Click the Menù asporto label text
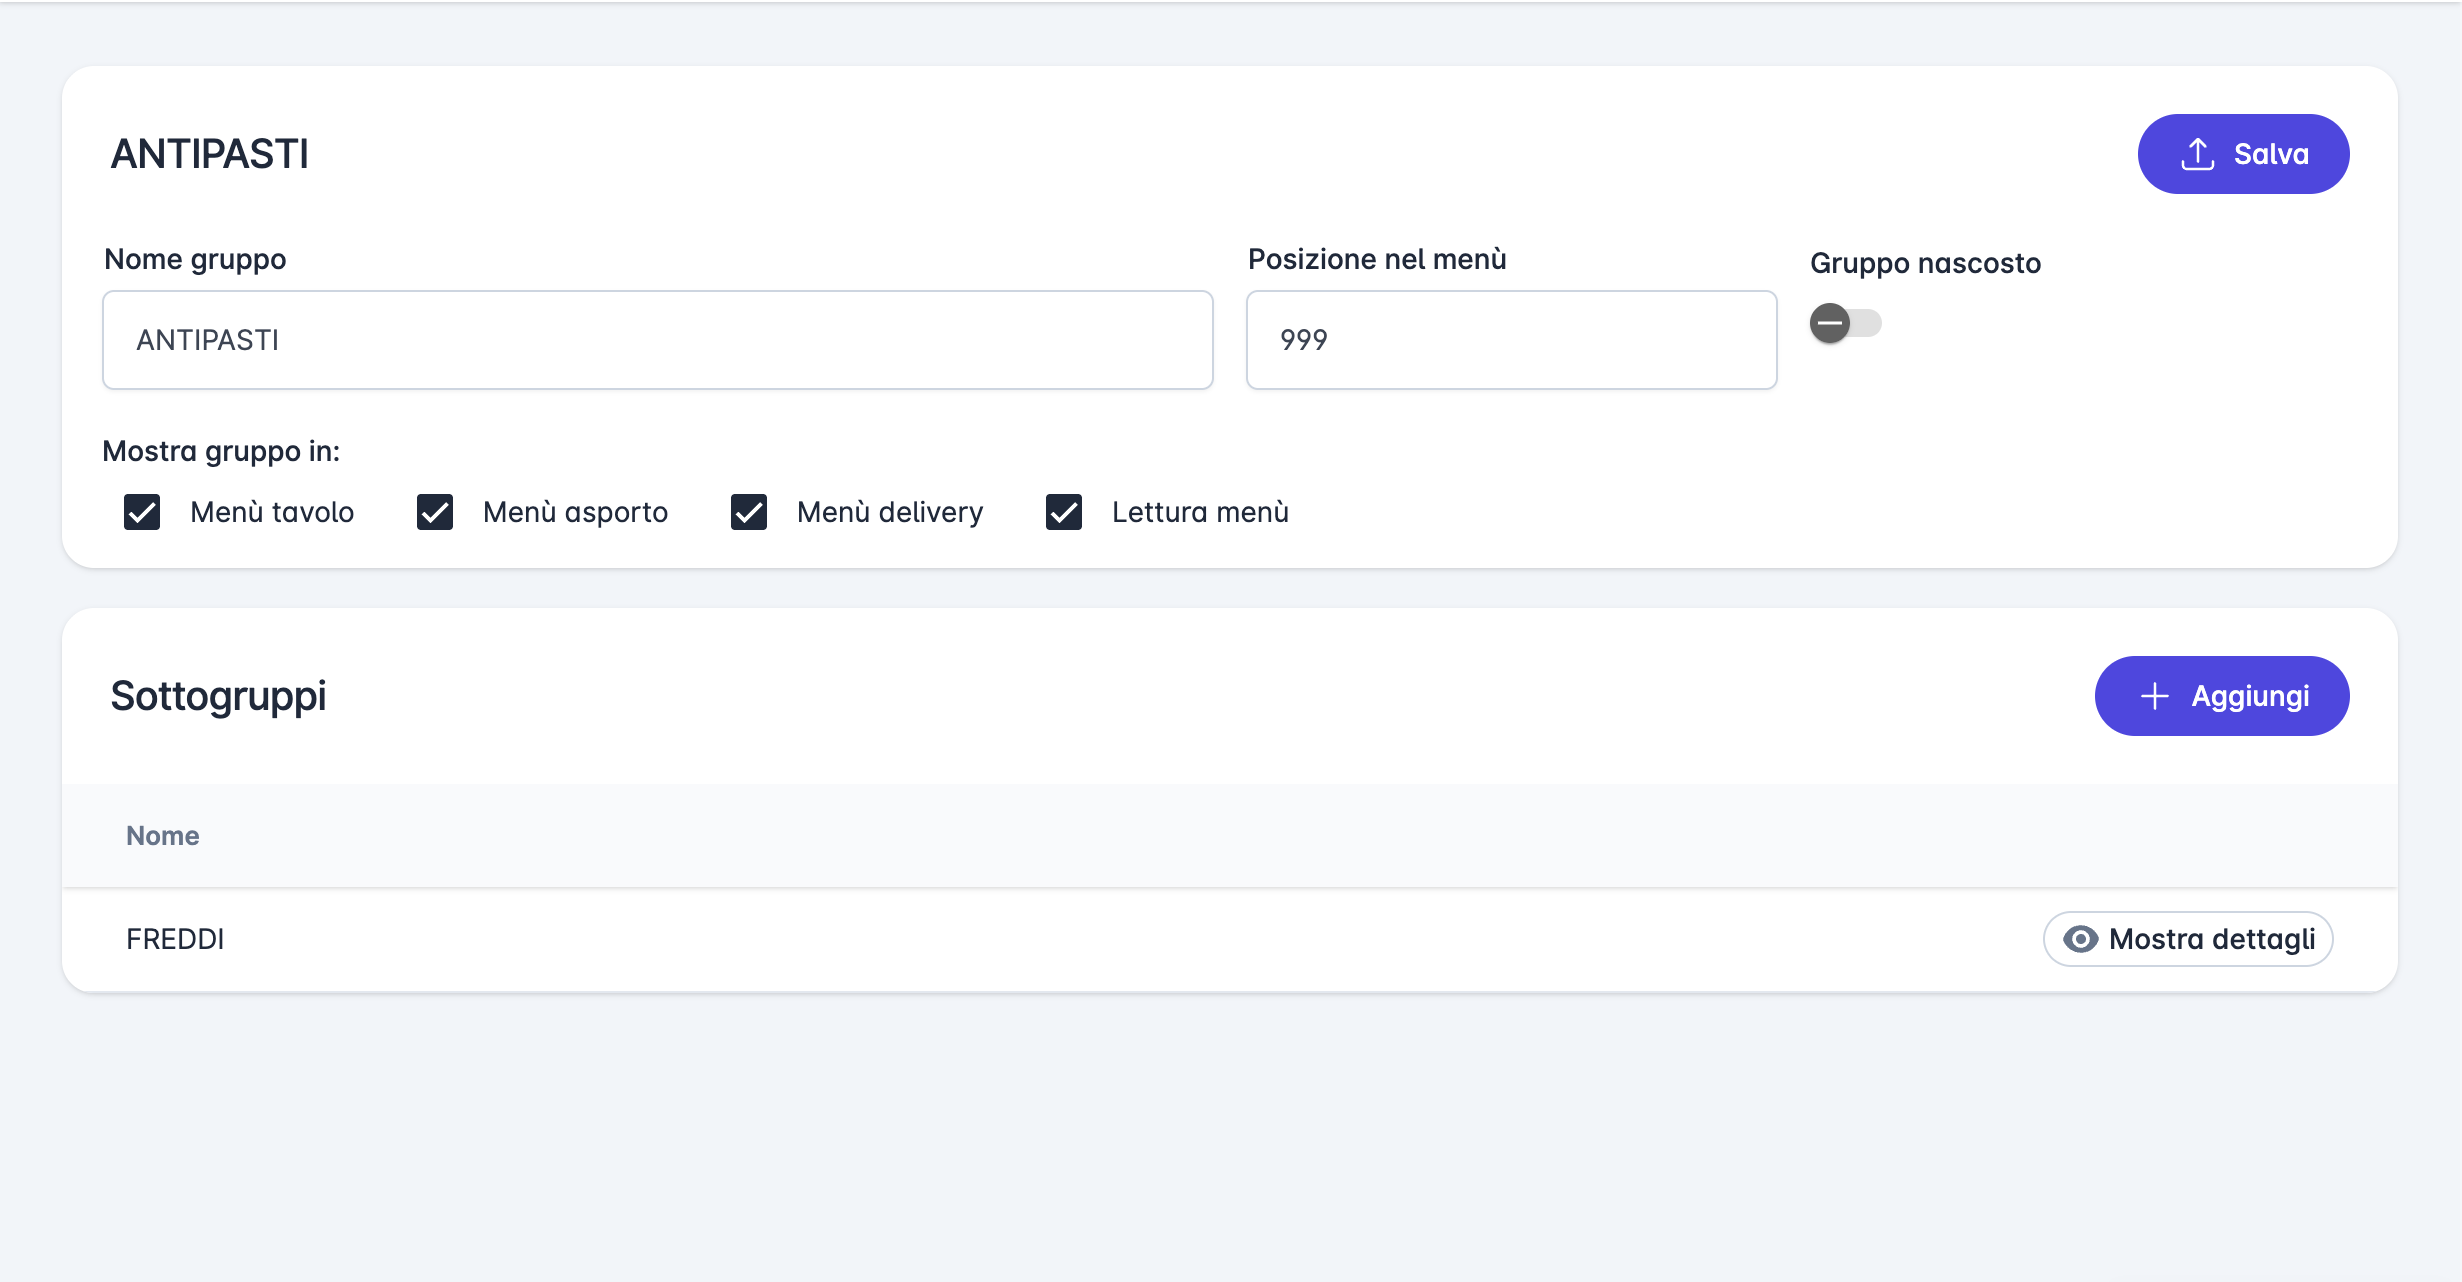Image resolution: width=2462 pixels, height=1282 pixels. pos(575,512)
